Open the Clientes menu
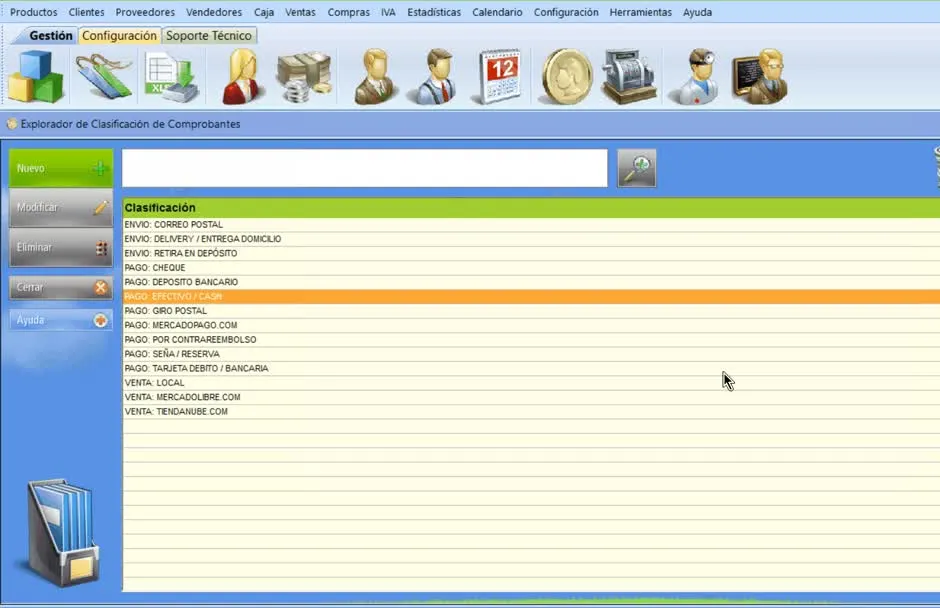 click(x=86, y=12)
